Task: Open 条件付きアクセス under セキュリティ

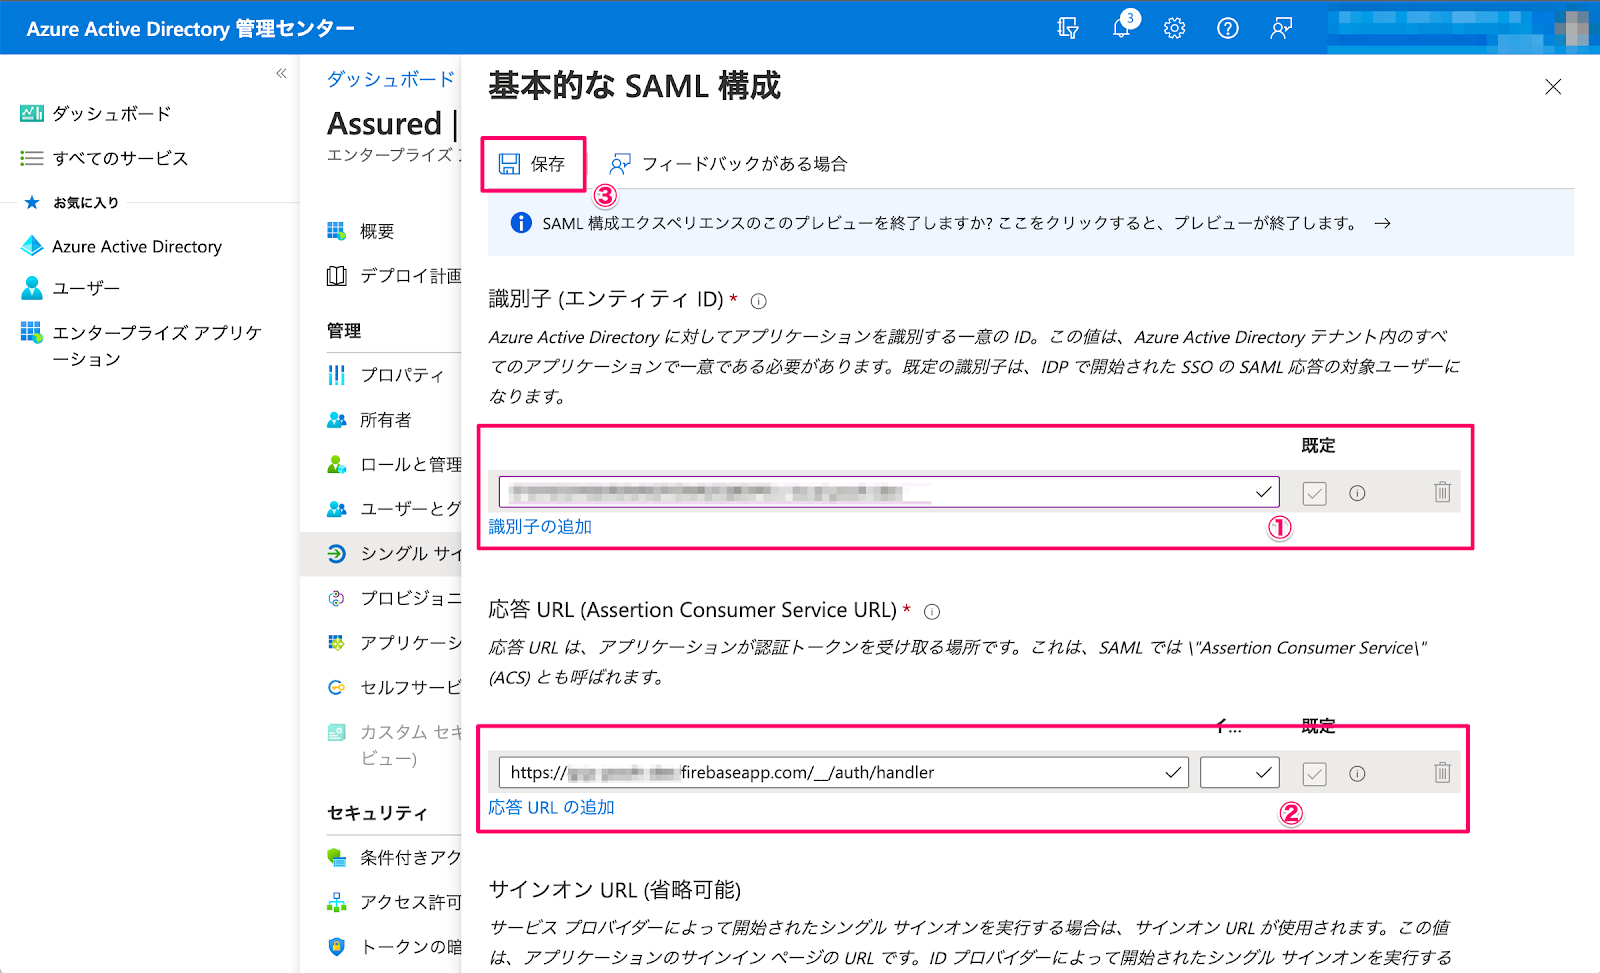Action: [x=394, y=857]
